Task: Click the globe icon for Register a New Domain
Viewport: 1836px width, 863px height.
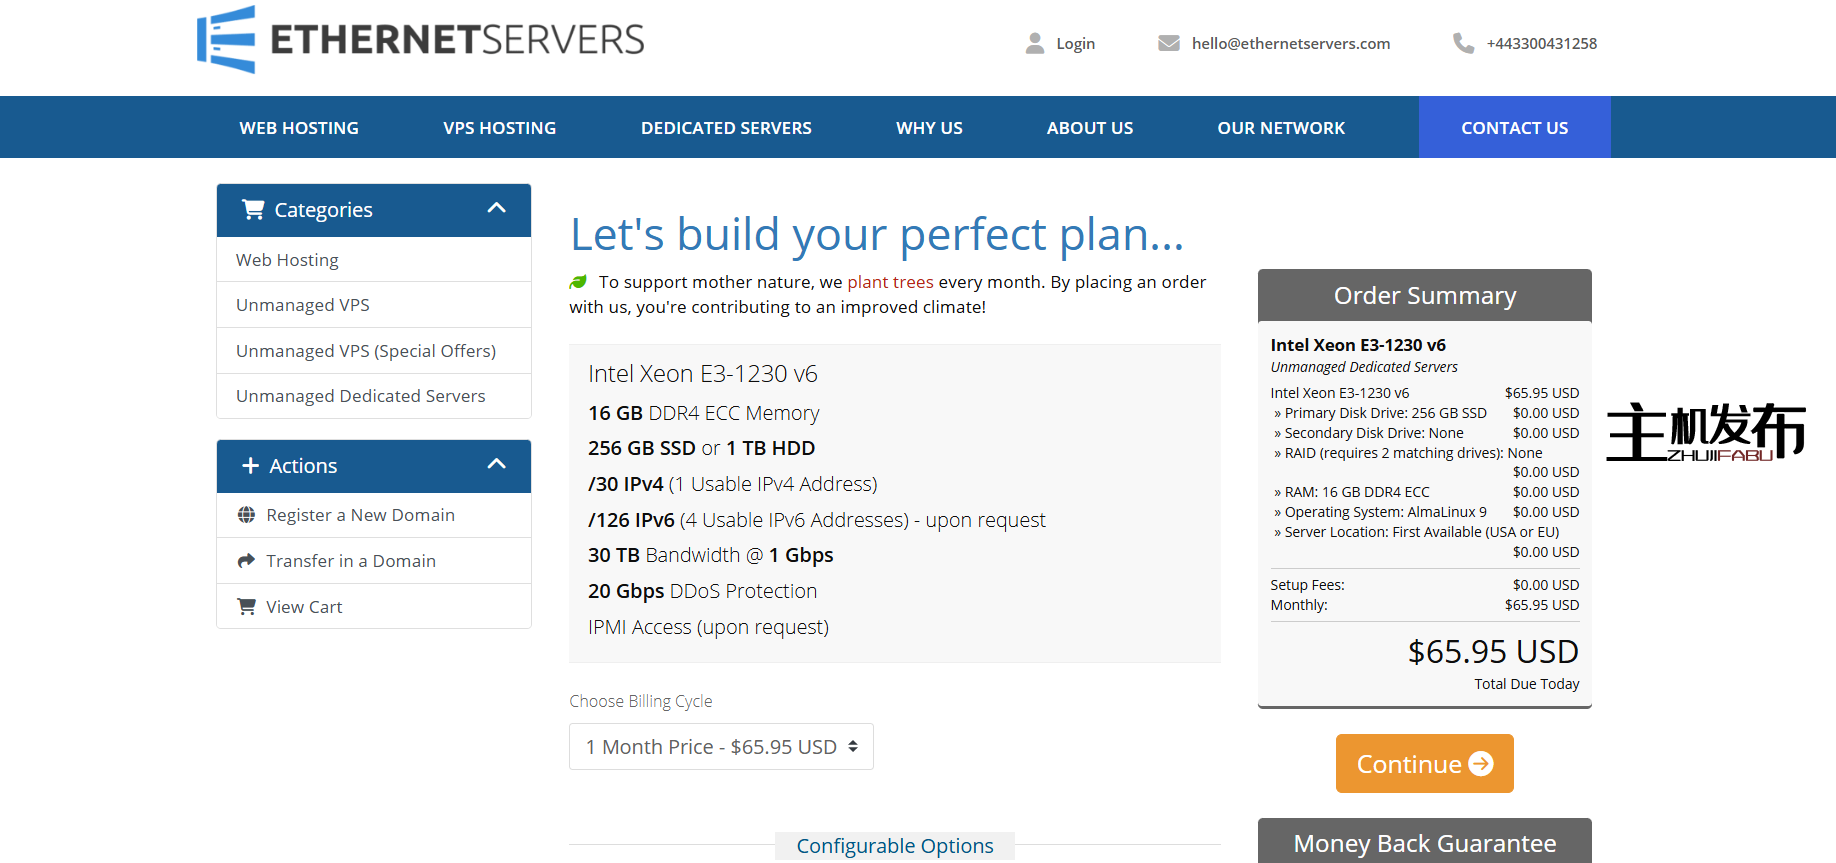Action: point(246,515)
